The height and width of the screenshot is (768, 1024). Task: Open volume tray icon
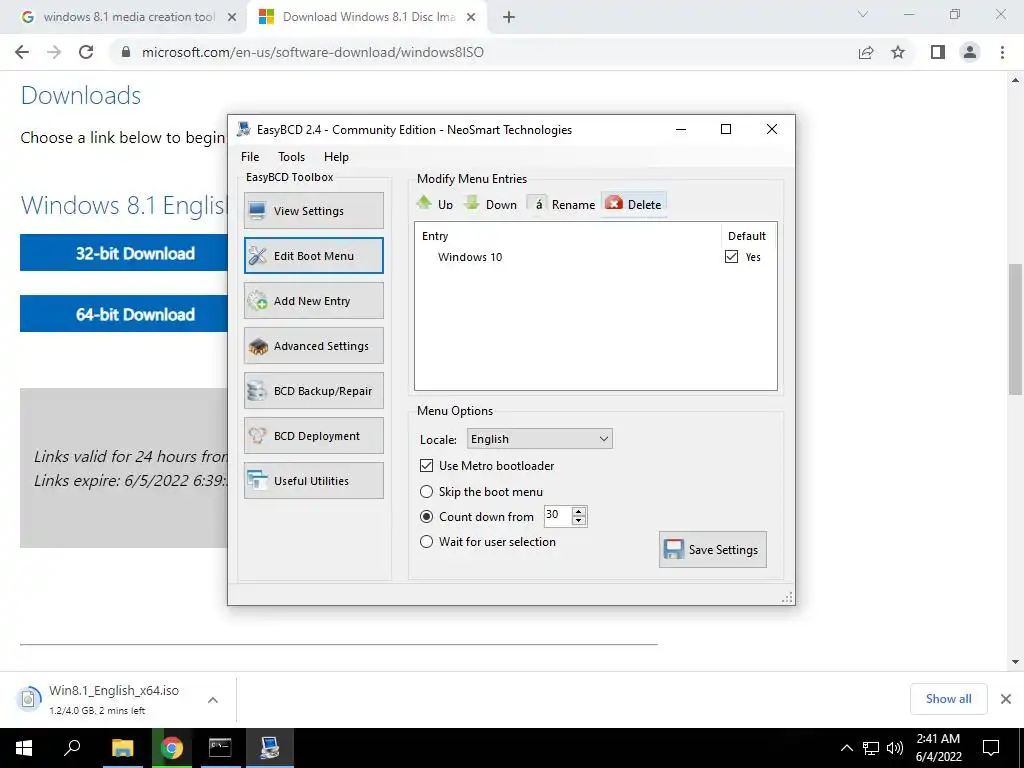point(895,748)
